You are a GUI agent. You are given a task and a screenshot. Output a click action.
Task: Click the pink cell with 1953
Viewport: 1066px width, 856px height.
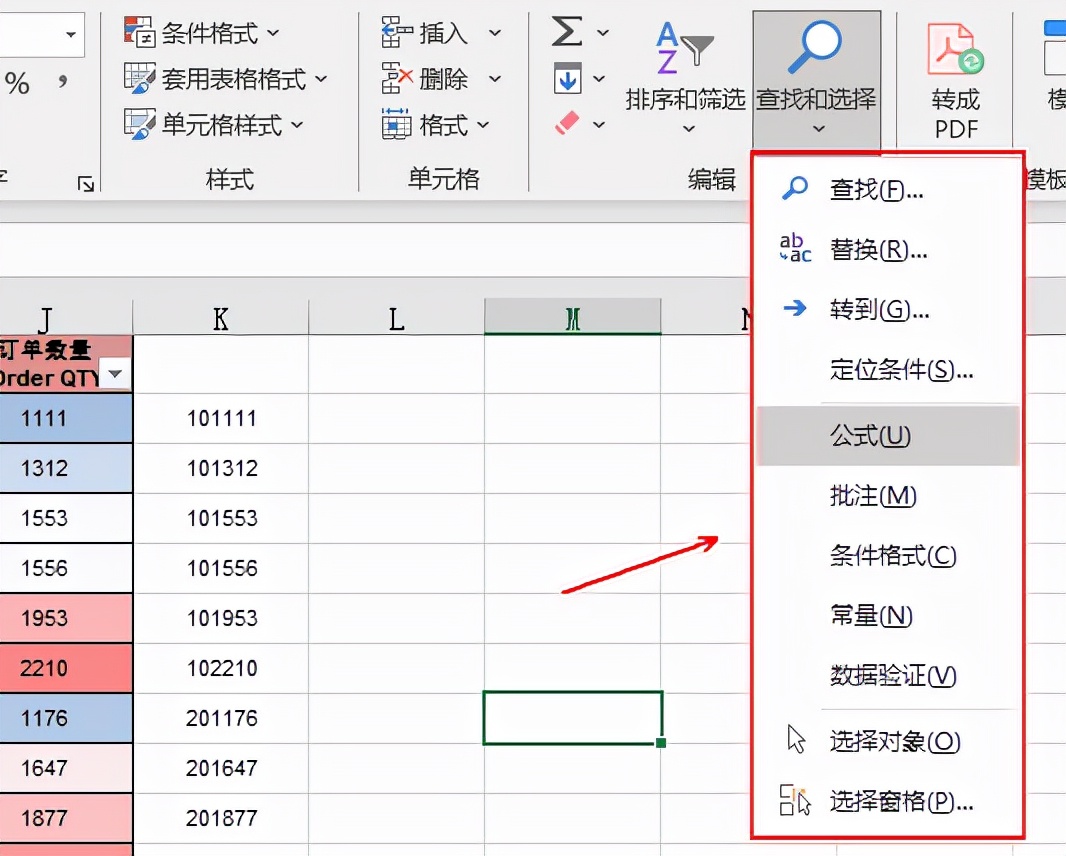65,618
